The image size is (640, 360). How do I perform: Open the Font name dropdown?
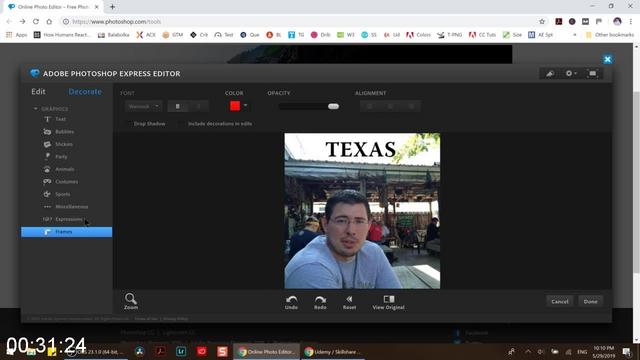143,107
